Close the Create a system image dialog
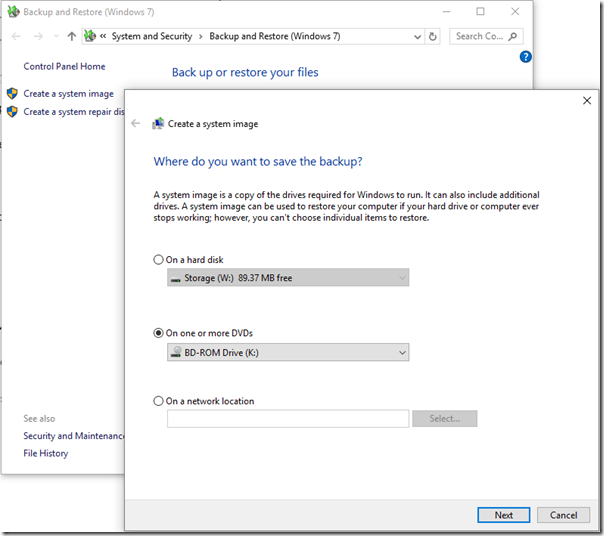 587,101
